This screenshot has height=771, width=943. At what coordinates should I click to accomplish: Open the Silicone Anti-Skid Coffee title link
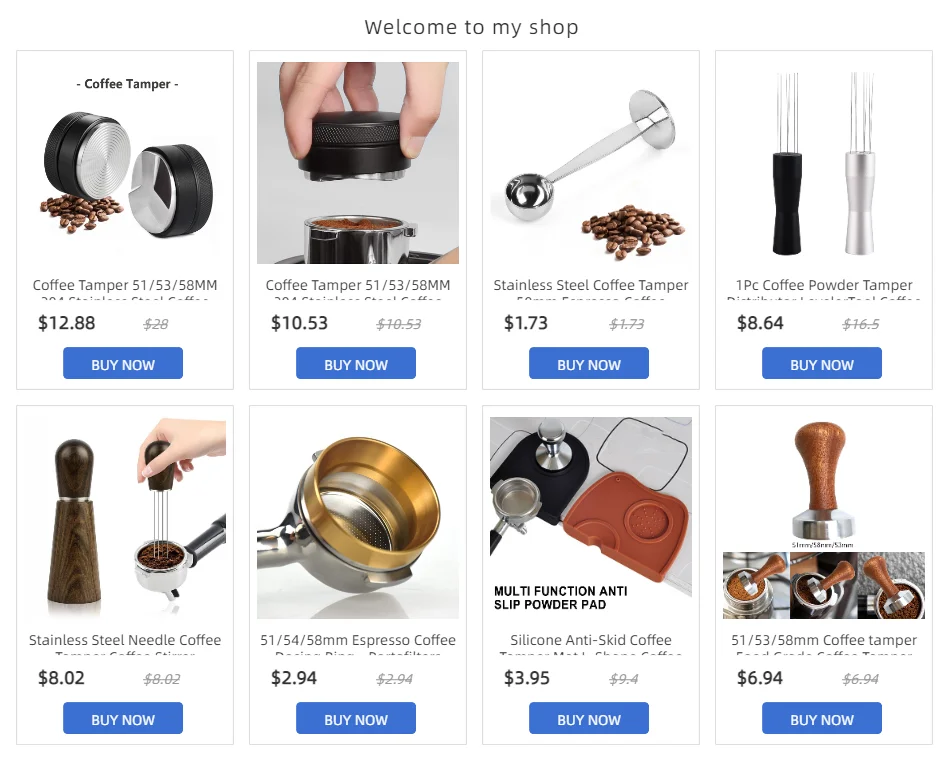591,640
